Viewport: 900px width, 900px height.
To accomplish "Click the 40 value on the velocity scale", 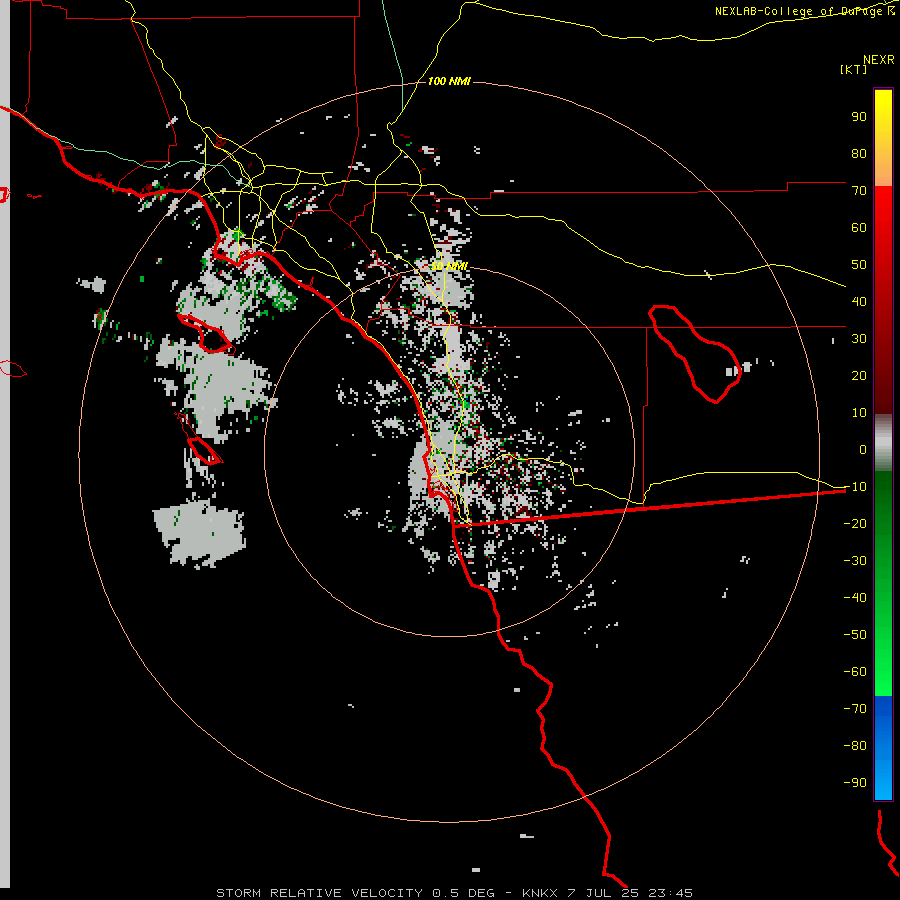I will coord(859,301).
